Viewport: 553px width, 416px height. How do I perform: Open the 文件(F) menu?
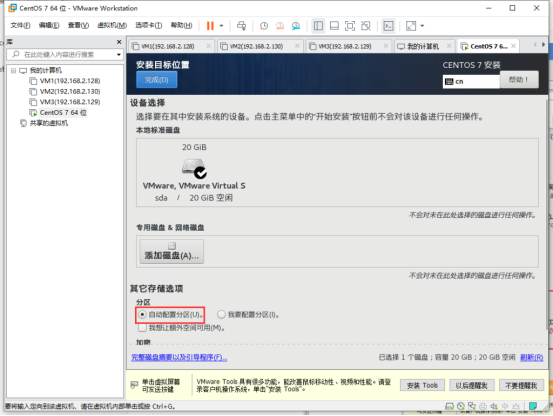(20, 25)
